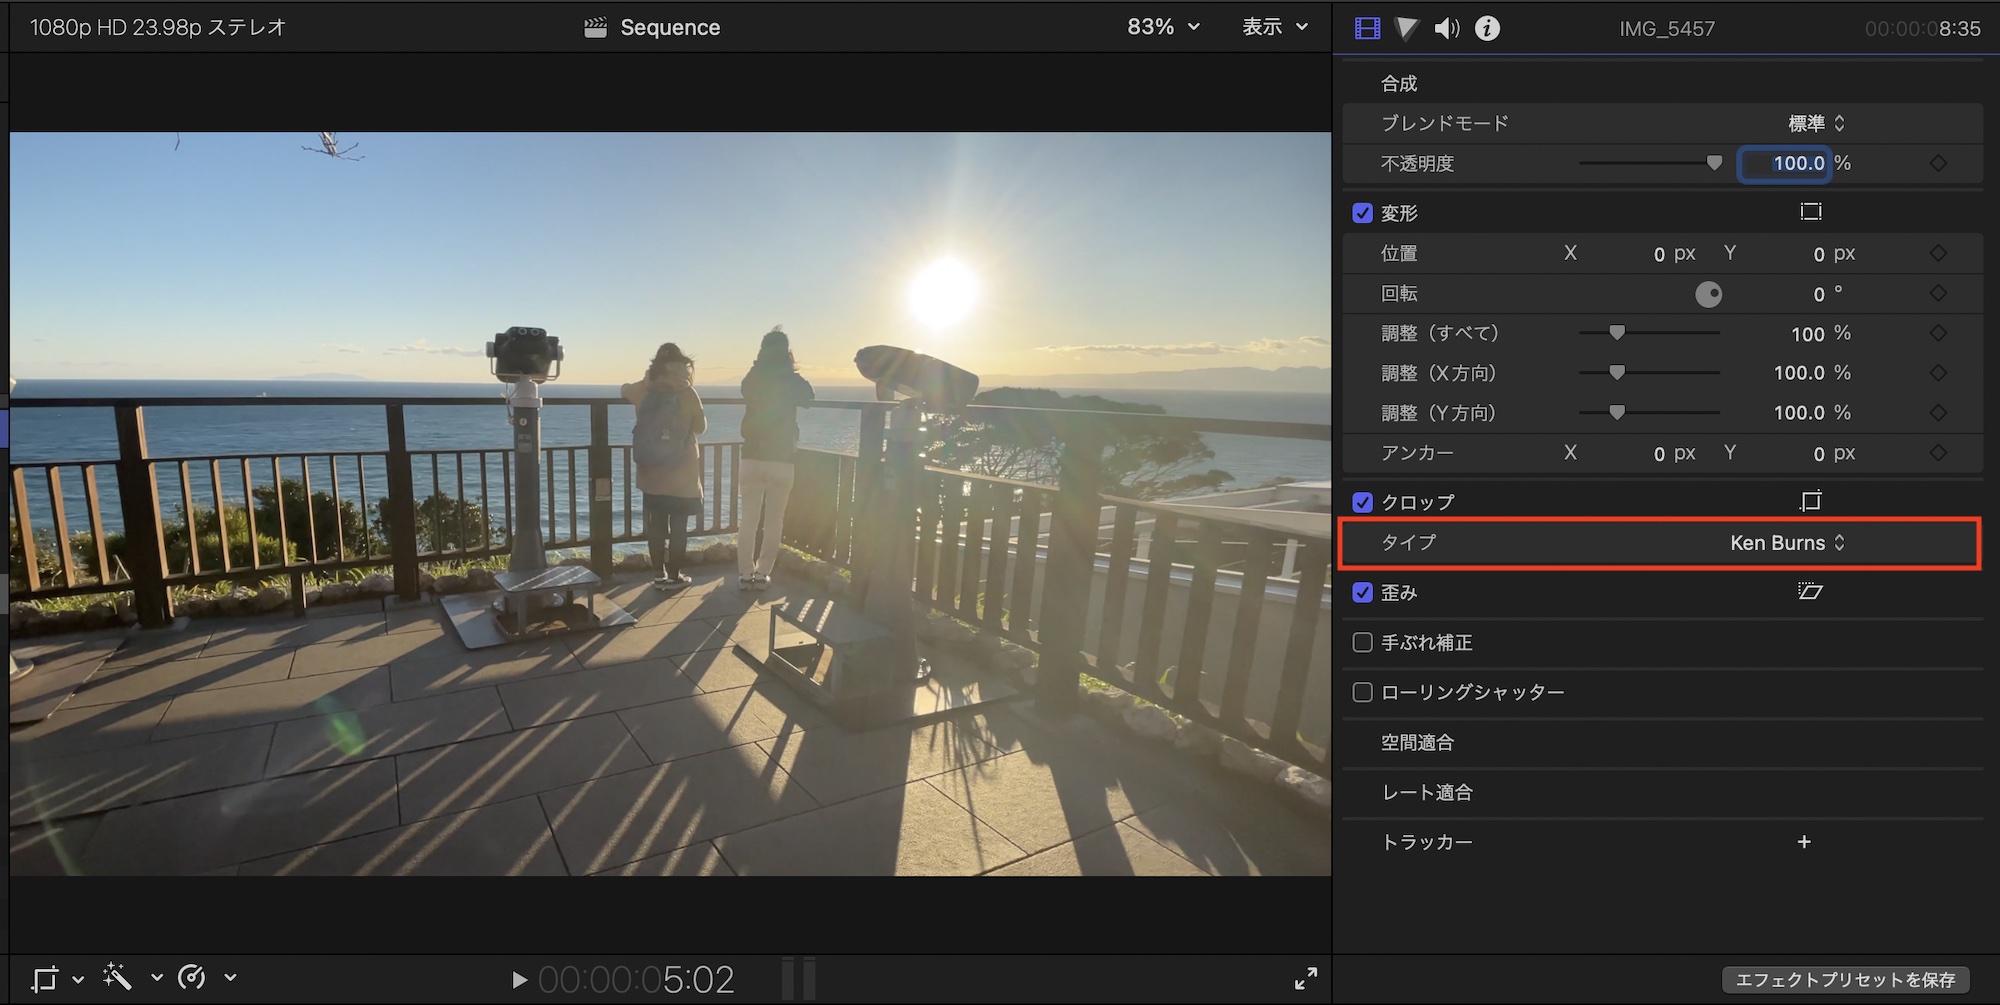
Task: Toggle the クロップ (Crop) checkbox
Action: (1362, 502)
